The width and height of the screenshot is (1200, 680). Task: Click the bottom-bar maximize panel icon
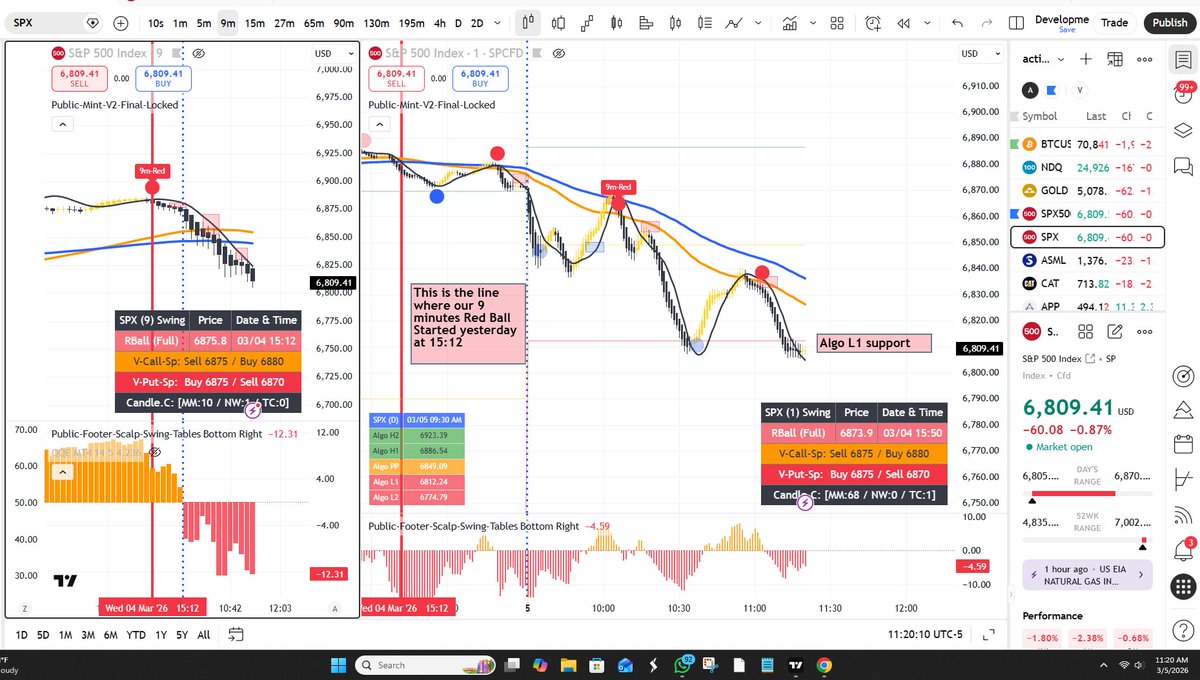(988, 634)
